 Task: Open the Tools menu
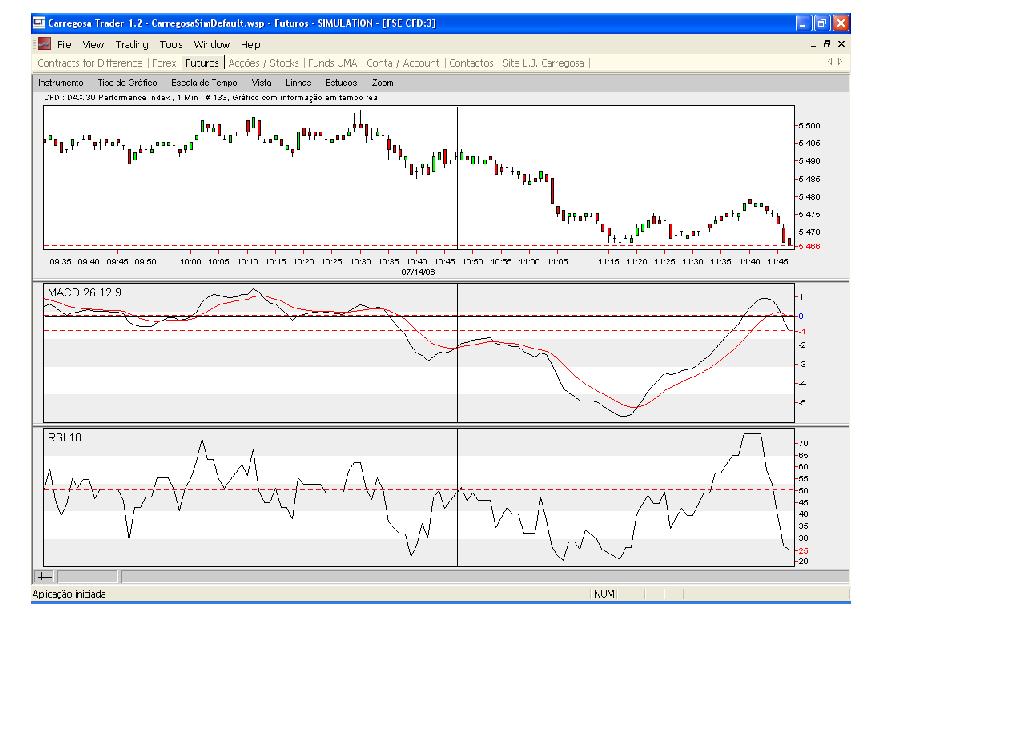(171, 44)
